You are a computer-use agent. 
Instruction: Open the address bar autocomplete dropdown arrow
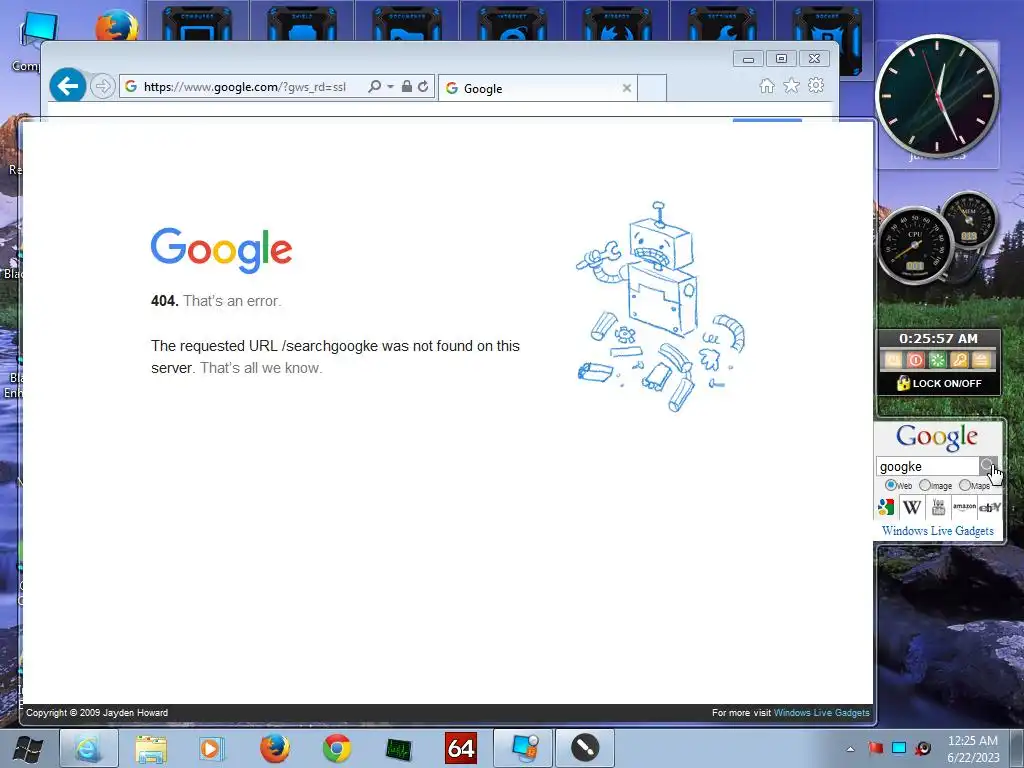tap(391, 86)
